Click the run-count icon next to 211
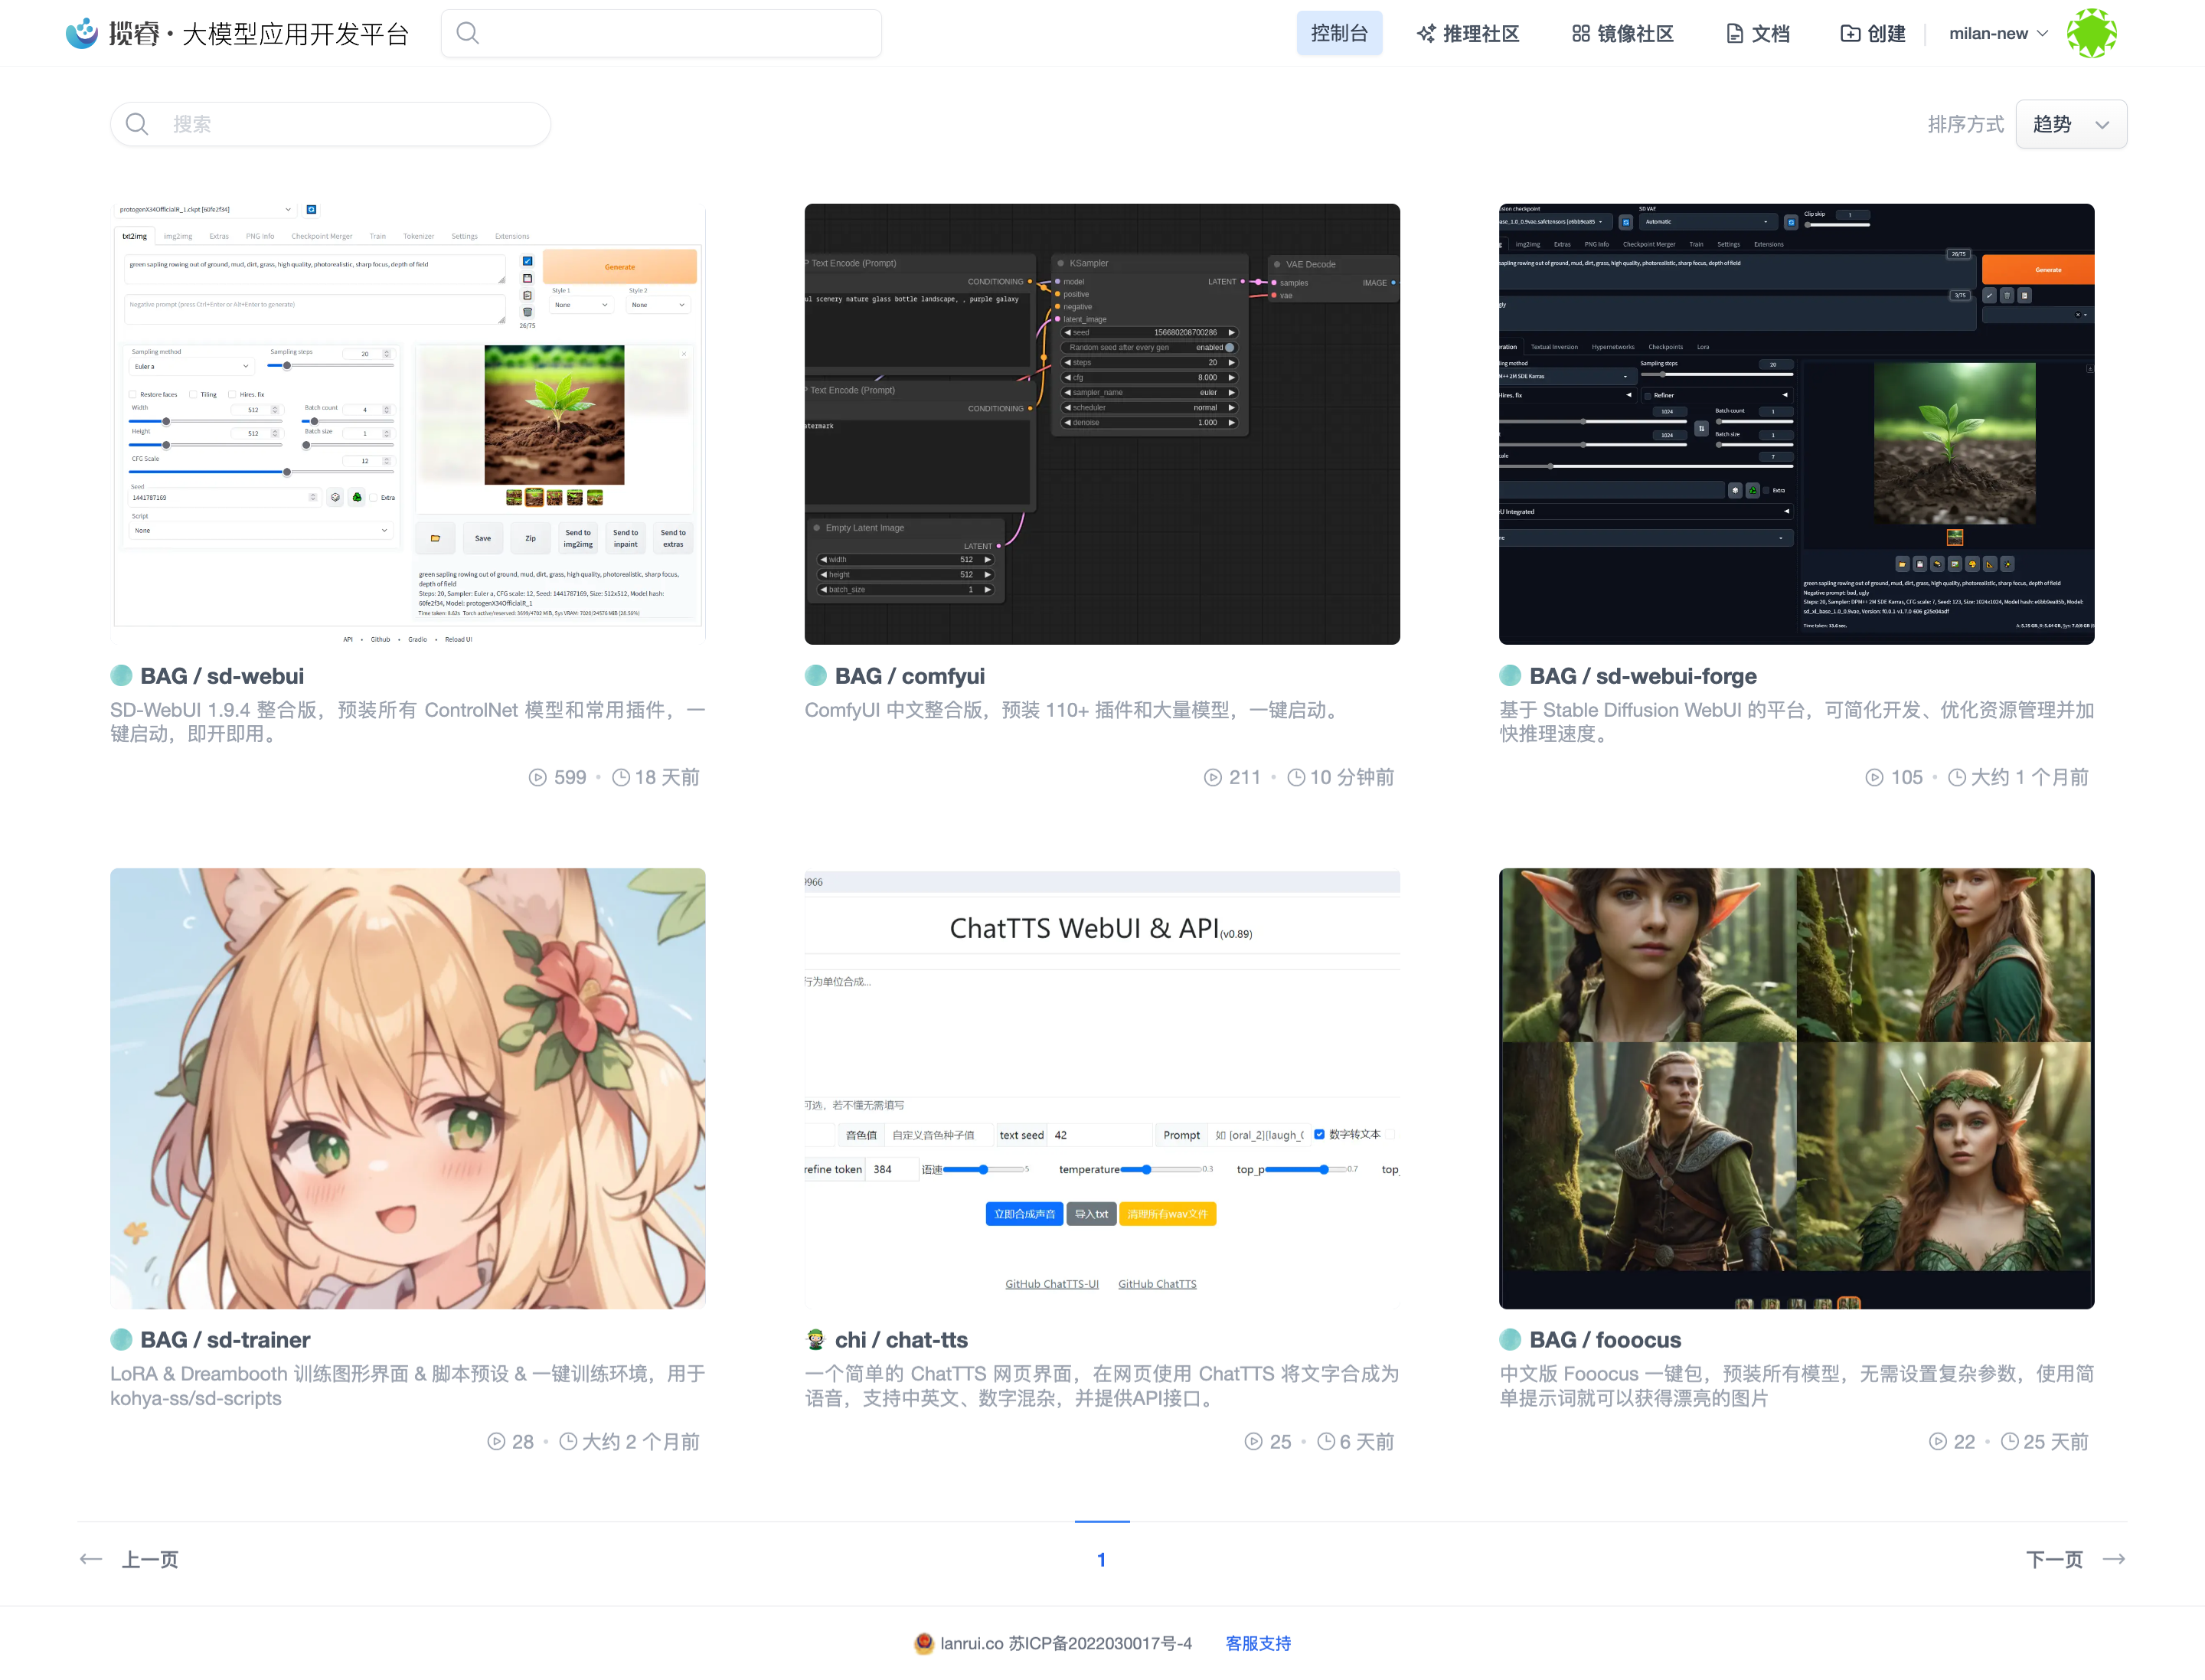Image resolution: width=2205 pixels, height=1680 pixels. click(x=1213, y=778)
